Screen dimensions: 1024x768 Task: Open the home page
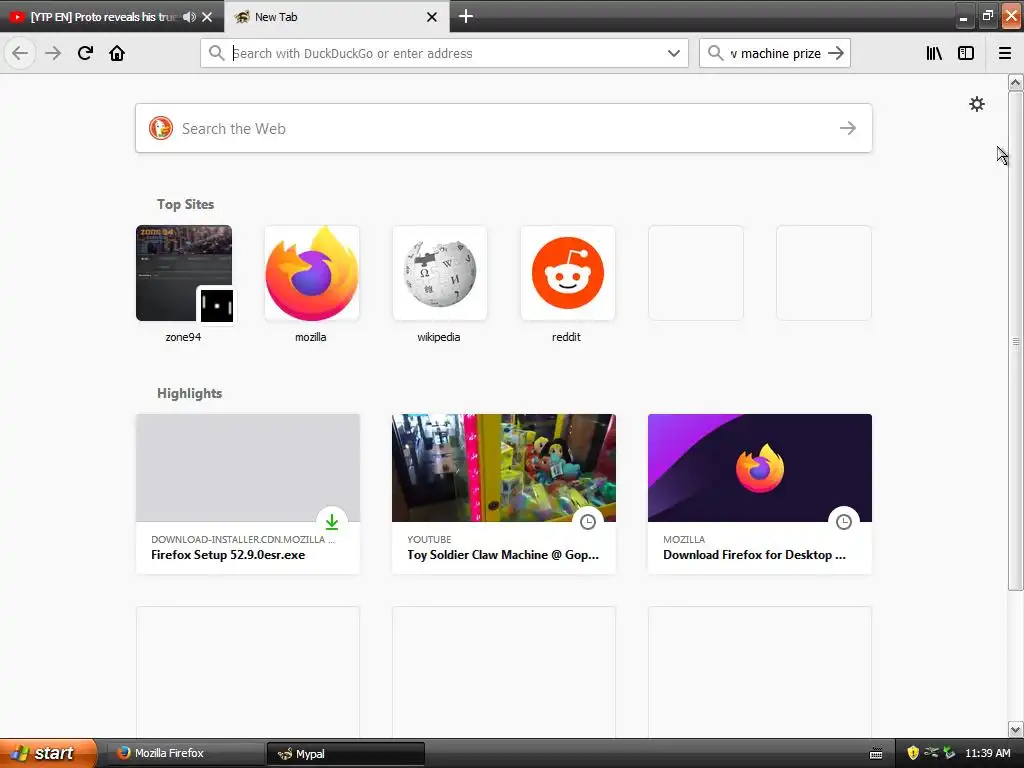click(117, 53)
